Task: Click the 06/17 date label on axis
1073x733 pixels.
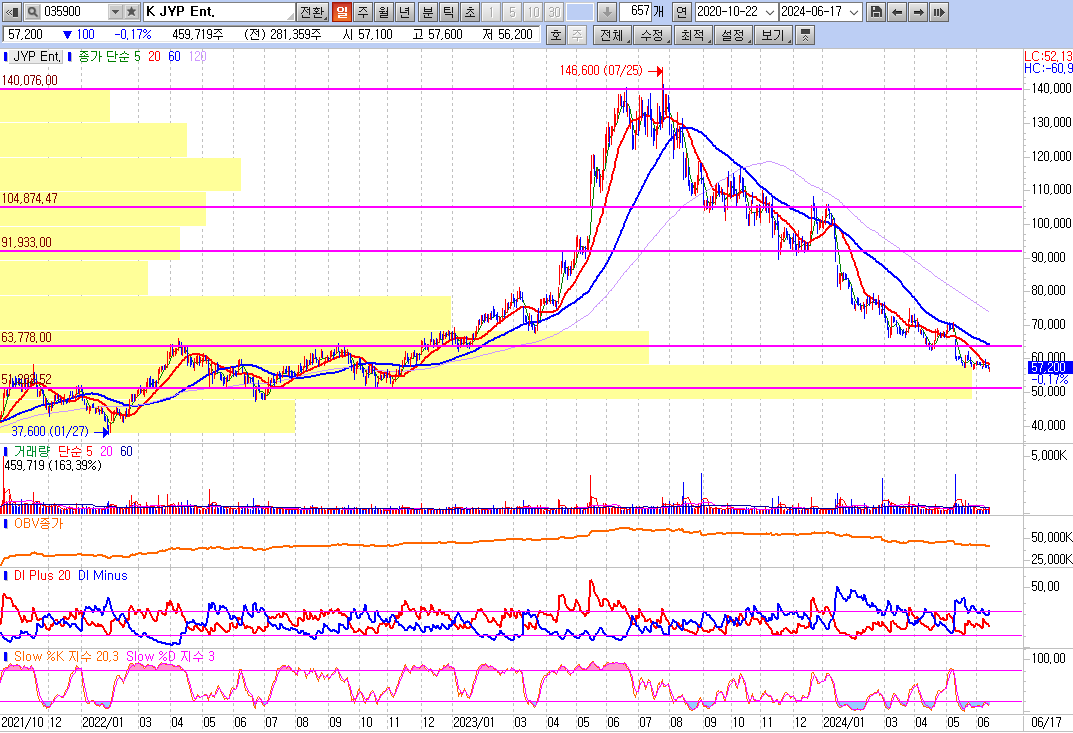Action: click(1046, 723)
